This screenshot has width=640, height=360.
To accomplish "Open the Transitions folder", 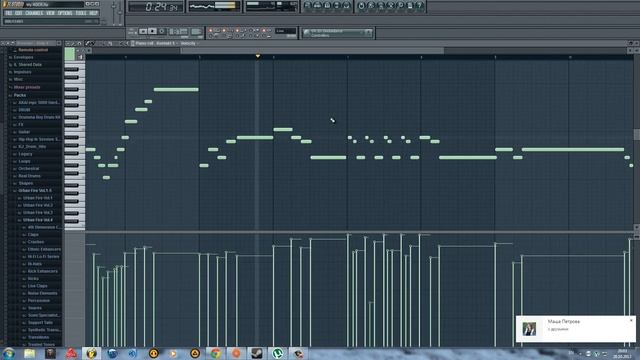I will 38,338.
